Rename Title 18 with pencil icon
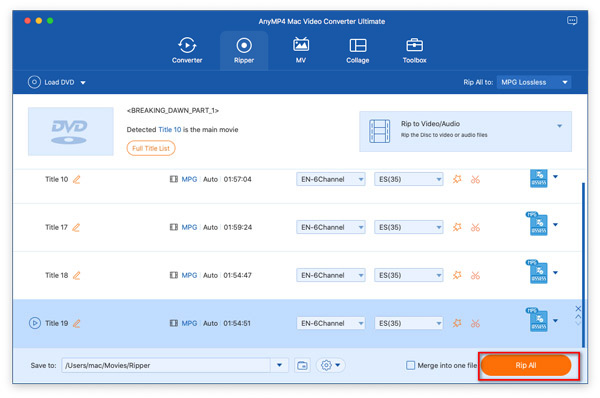 tap(77, 275)
